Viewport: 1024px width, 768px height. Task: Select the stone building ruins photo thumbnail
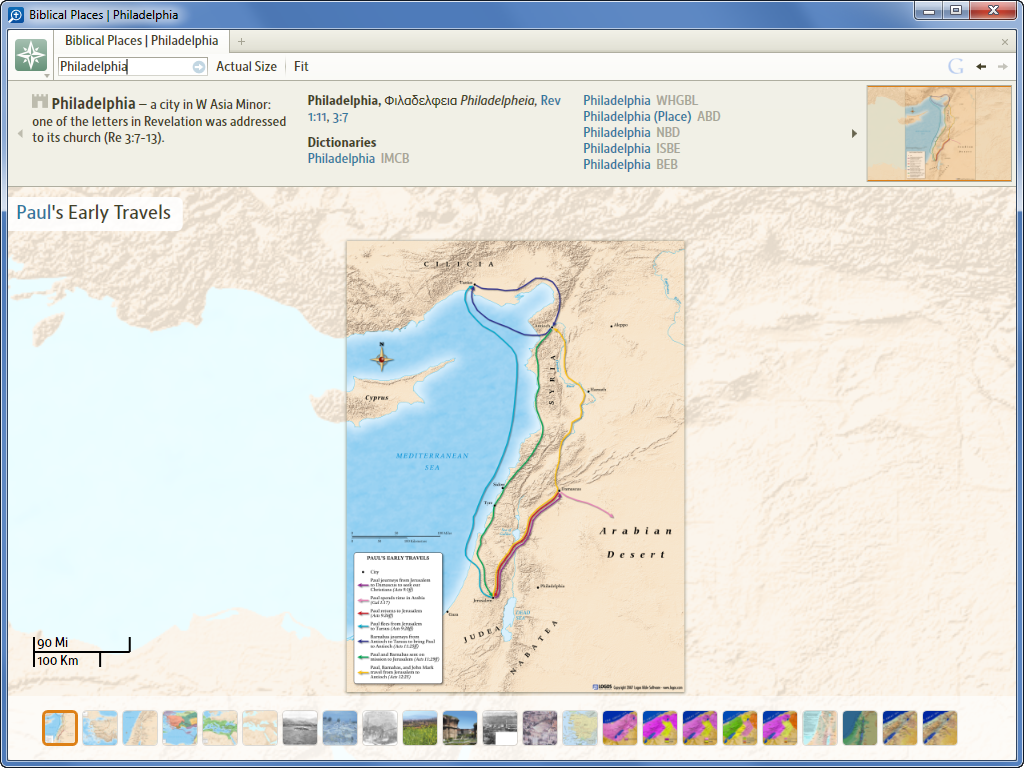460,728
